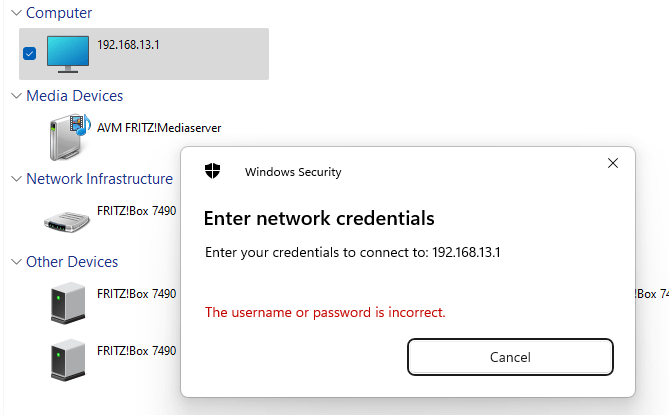Select the FRITZ!Box 7490 router icon under Network Infrastructure
Screen dimensions: 669x415
(67, 222)
